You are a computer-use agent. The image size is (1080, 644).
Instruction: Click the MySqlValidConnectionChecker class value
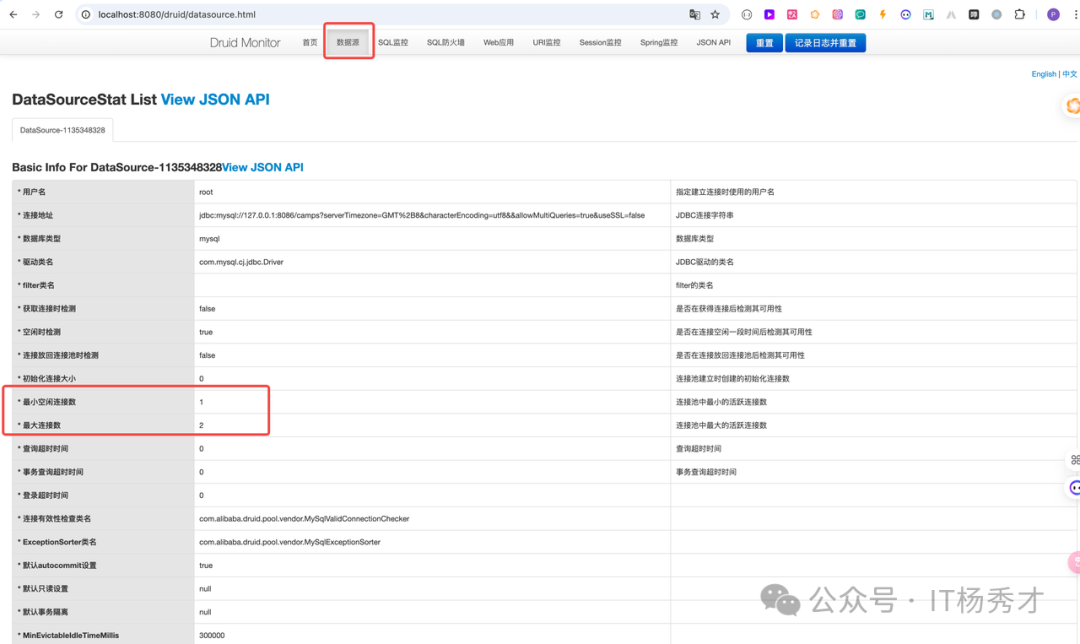point(304,519)
